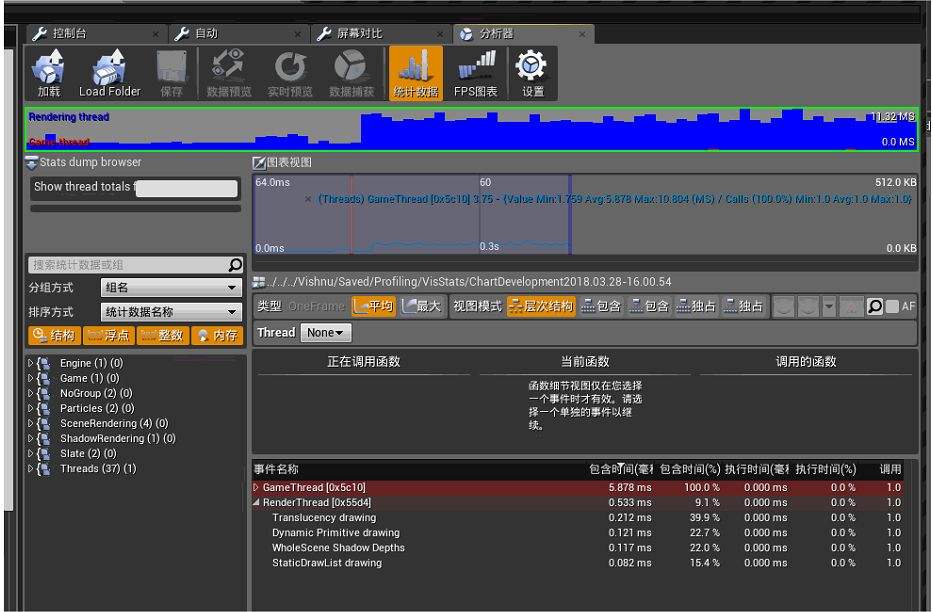Remove the GameThread graph track with its x
Screen dimensions: 933x612
click(308, 199)
